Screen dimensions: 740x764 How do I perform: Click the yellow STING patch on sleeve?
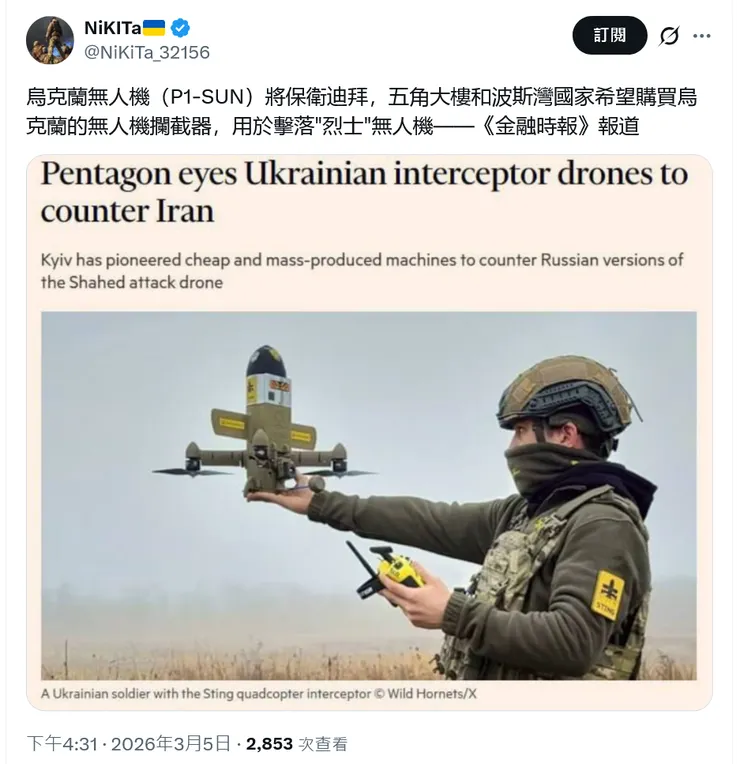coord(607,594)
